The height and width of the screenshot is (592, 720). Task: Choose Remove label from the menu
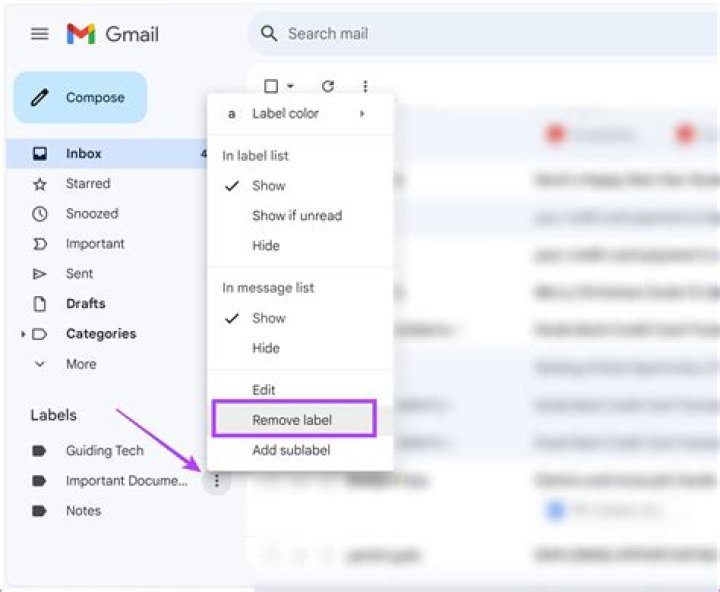tap(294, 418)
